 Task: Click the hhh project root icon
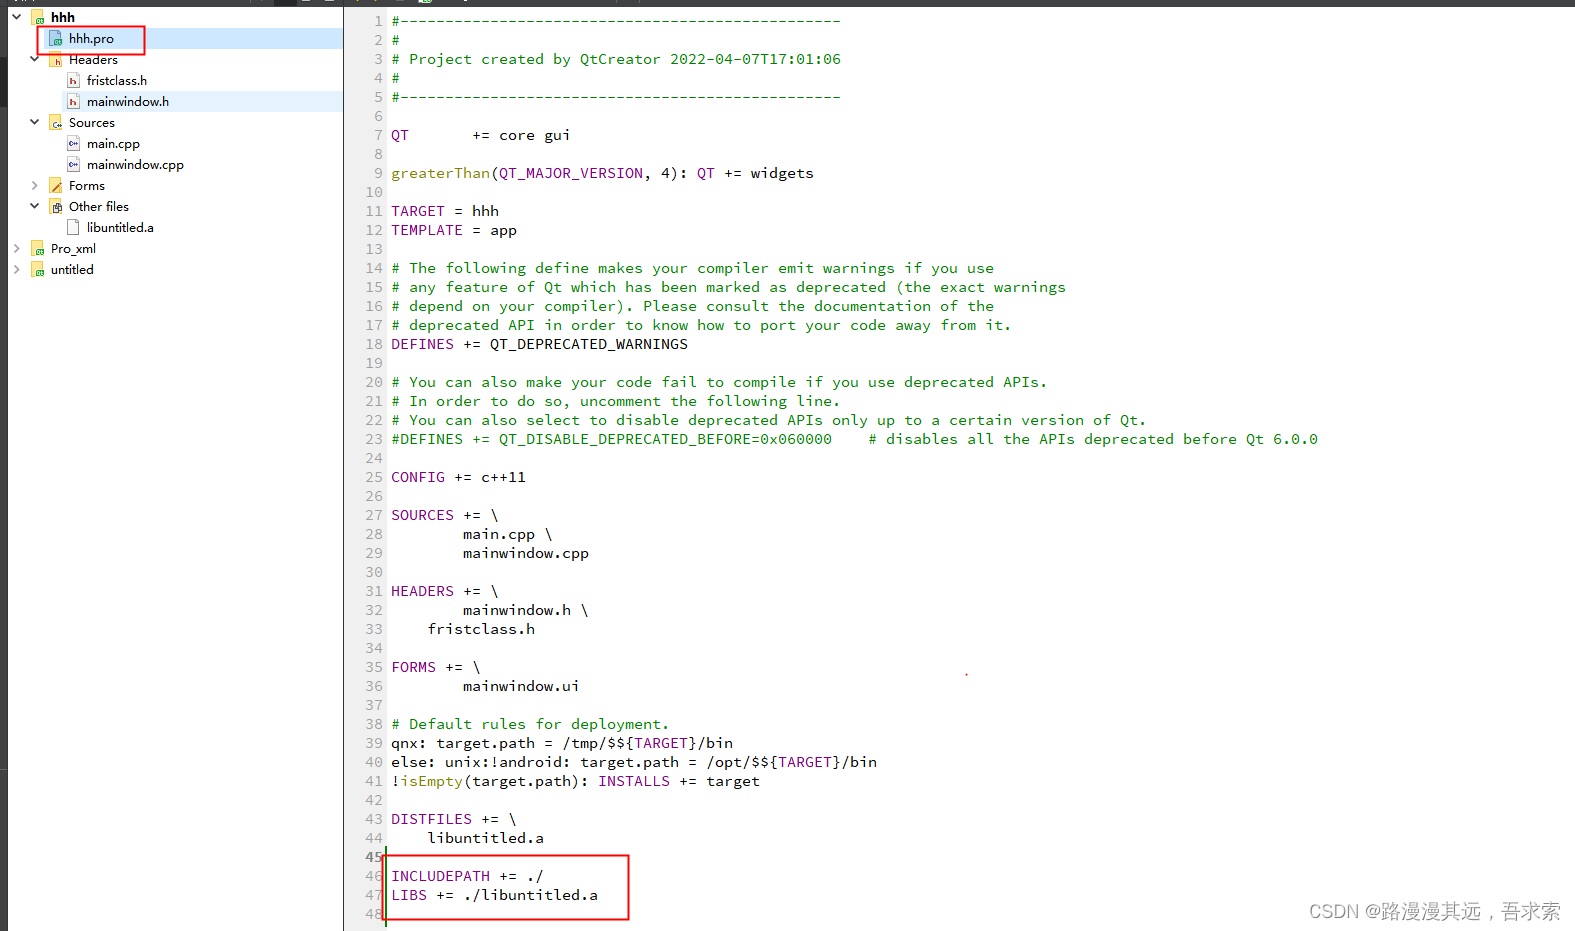pyautogui.click(x=38, y=17)
